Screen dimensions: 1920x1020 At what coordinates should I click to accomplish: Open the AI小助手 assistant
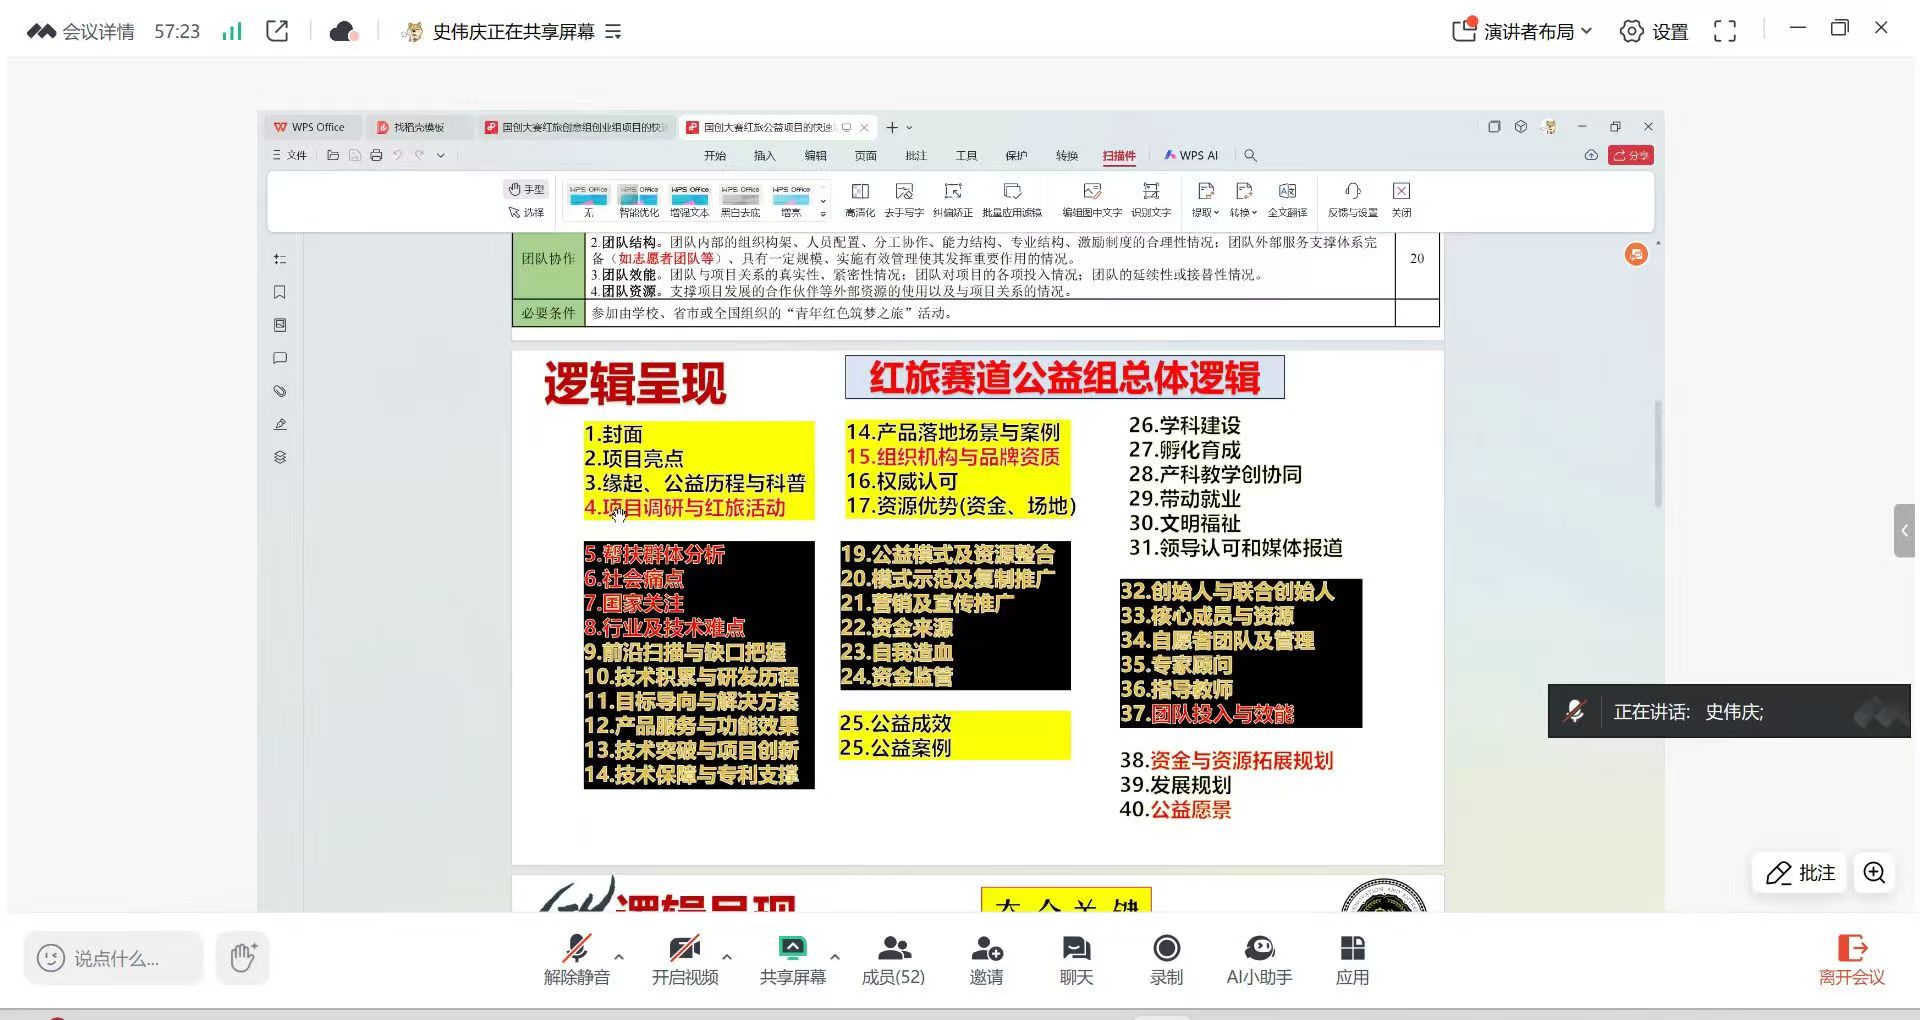(1259, 958)
